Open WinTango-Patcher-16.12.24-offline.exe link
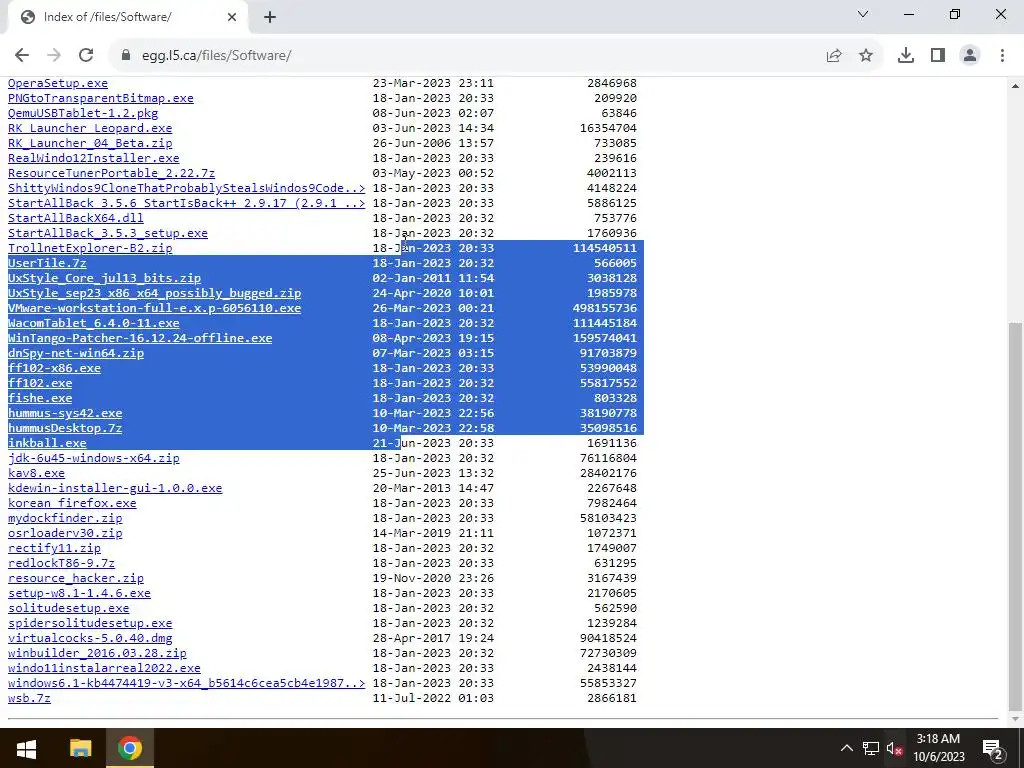This screenshot has height=768, width=1024. coord(140,338)
